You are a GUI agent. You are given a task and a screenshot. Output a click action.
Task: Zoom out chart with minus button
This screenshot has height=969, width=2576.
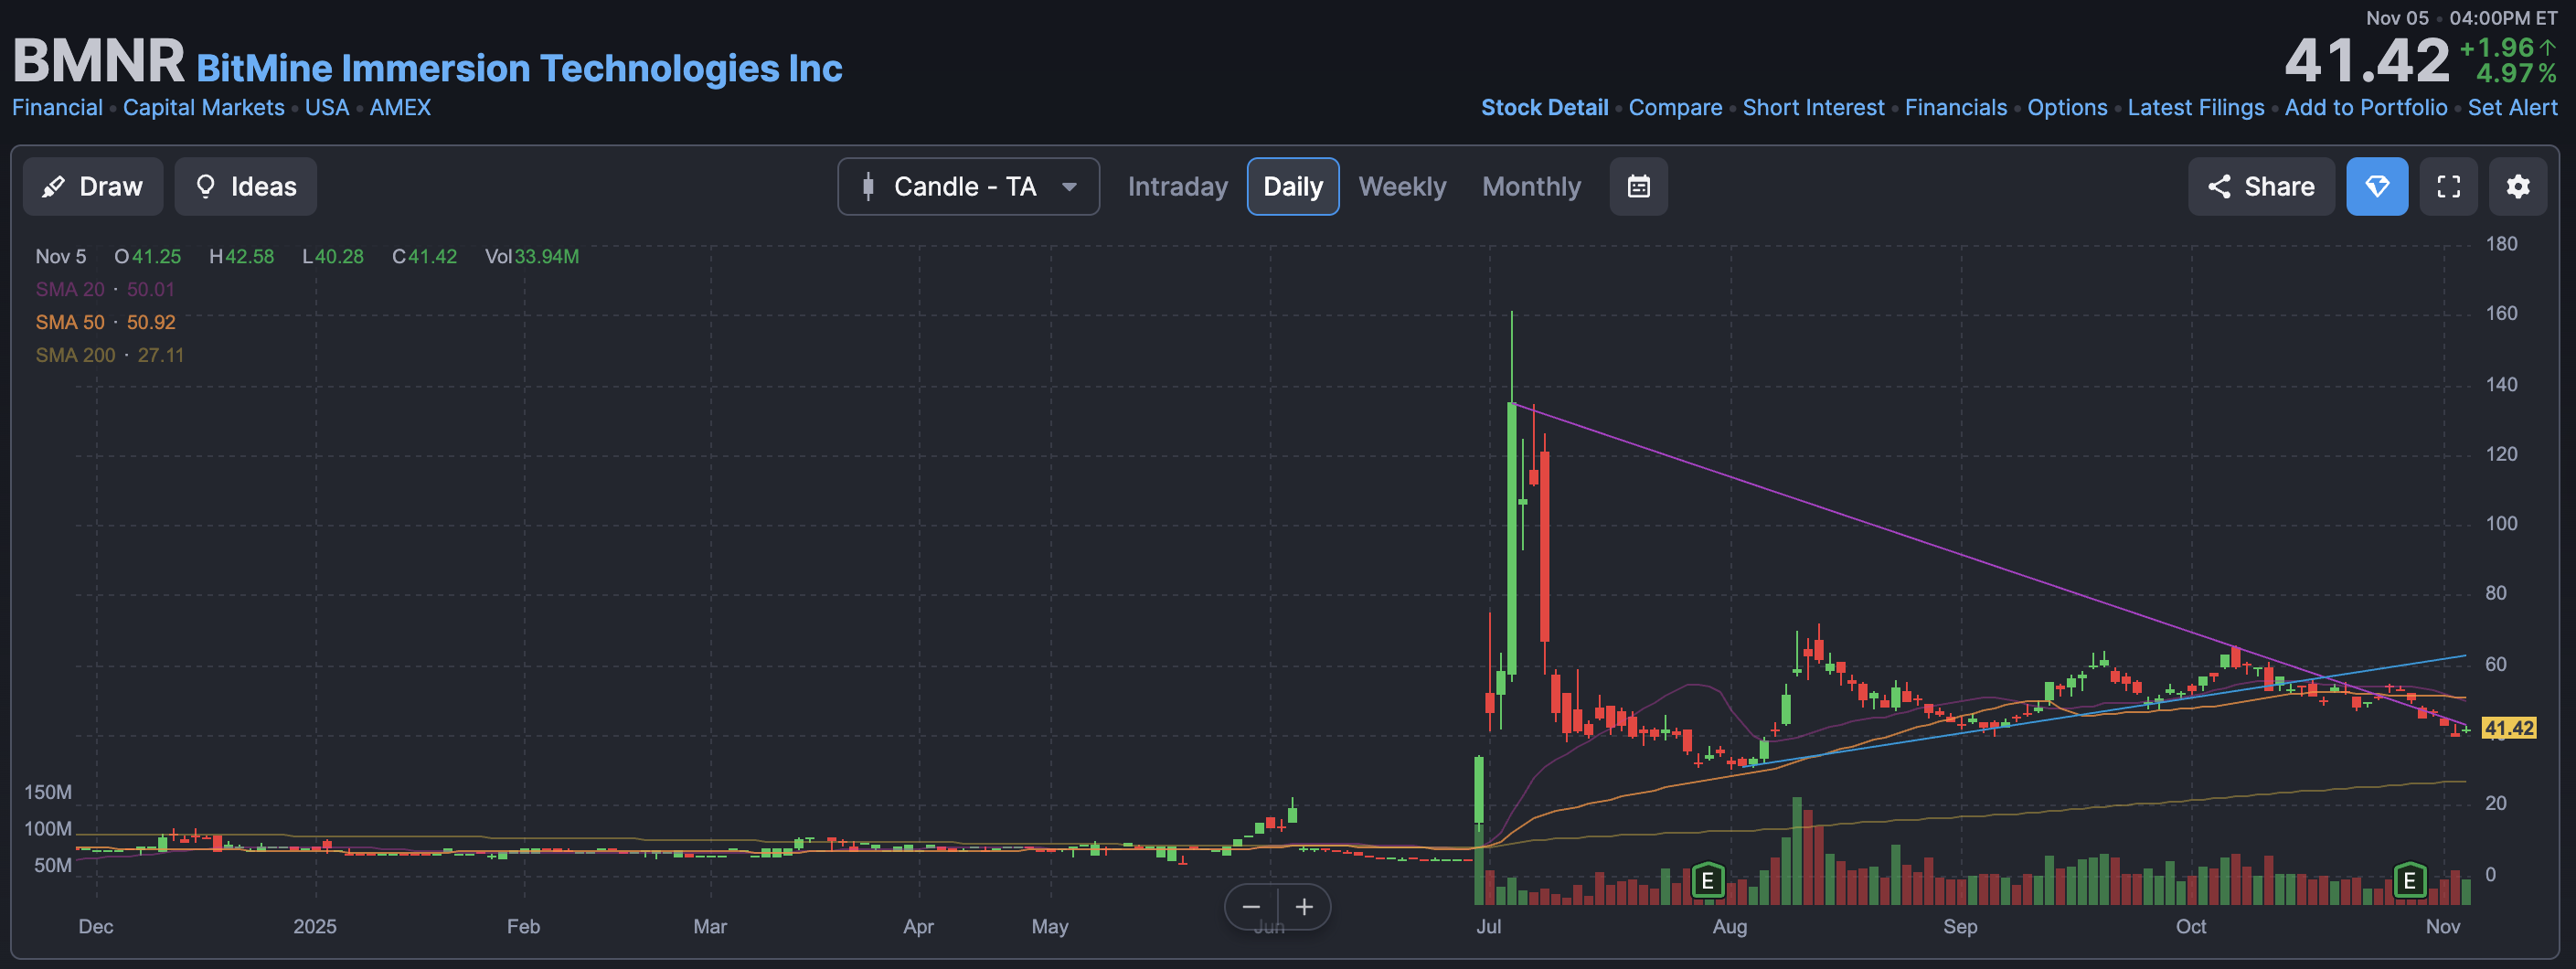(x=1251, y=908)
